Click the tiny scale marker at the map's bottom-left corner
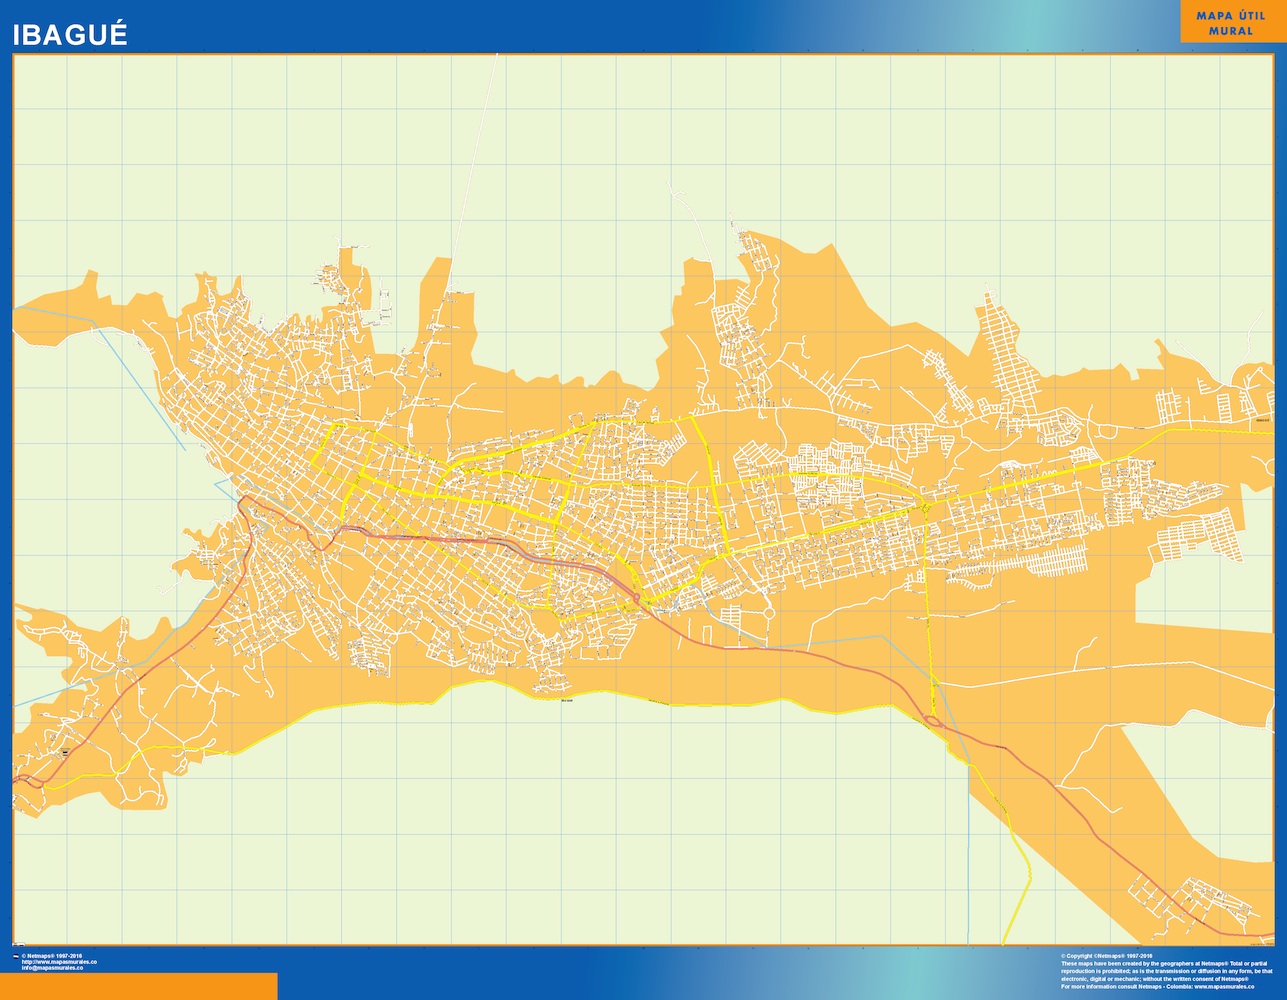This screenshot has height=1000, width=1287. (x=19, y=943)
